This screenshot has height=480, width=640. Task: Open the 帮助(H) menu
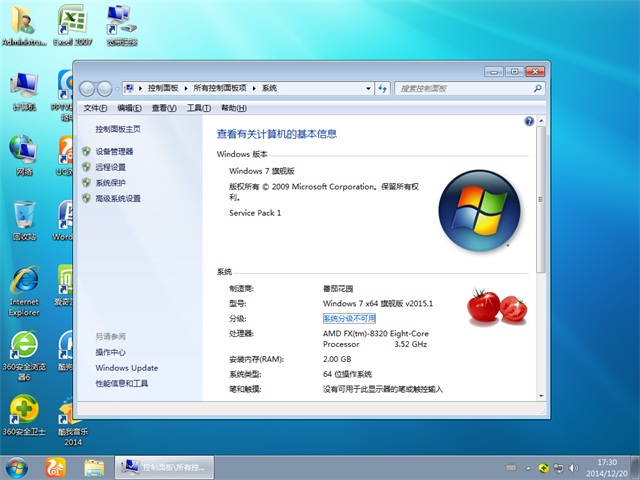click(233, 108)
